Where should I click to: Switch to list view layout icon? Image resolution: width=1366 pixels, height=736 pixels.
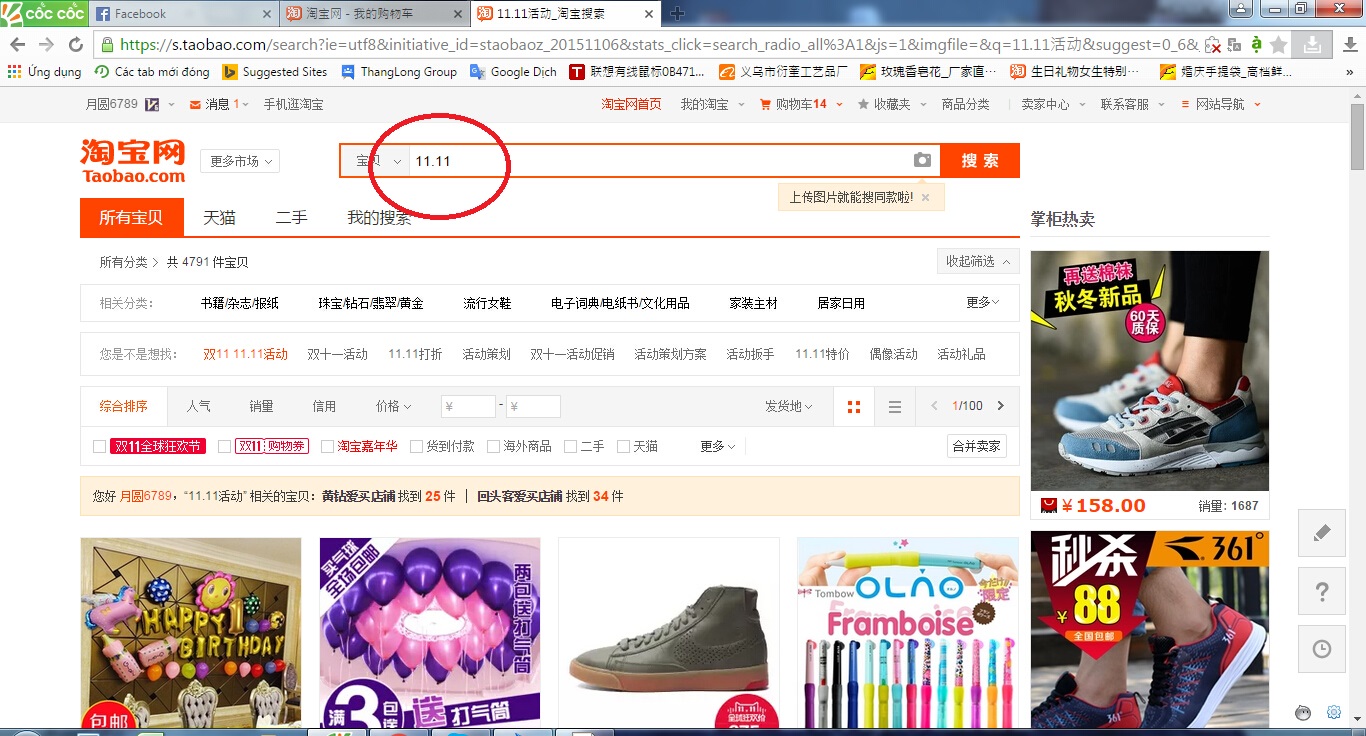(895, 407)
